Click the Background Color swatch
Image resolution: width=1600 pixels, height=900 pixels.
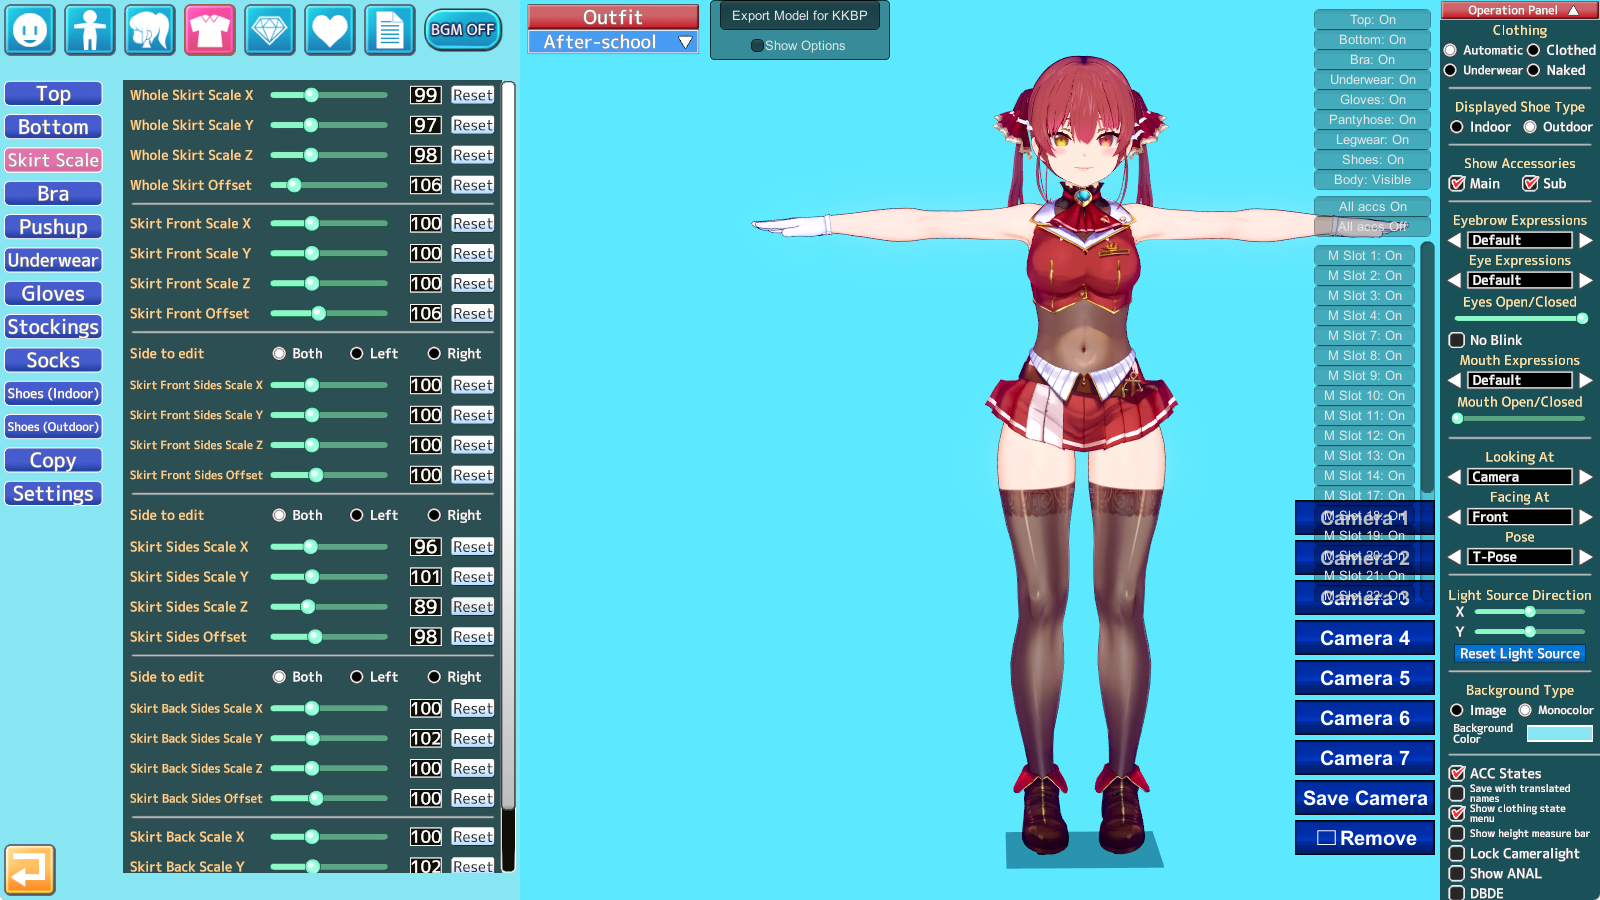[x=1559, y=734]
